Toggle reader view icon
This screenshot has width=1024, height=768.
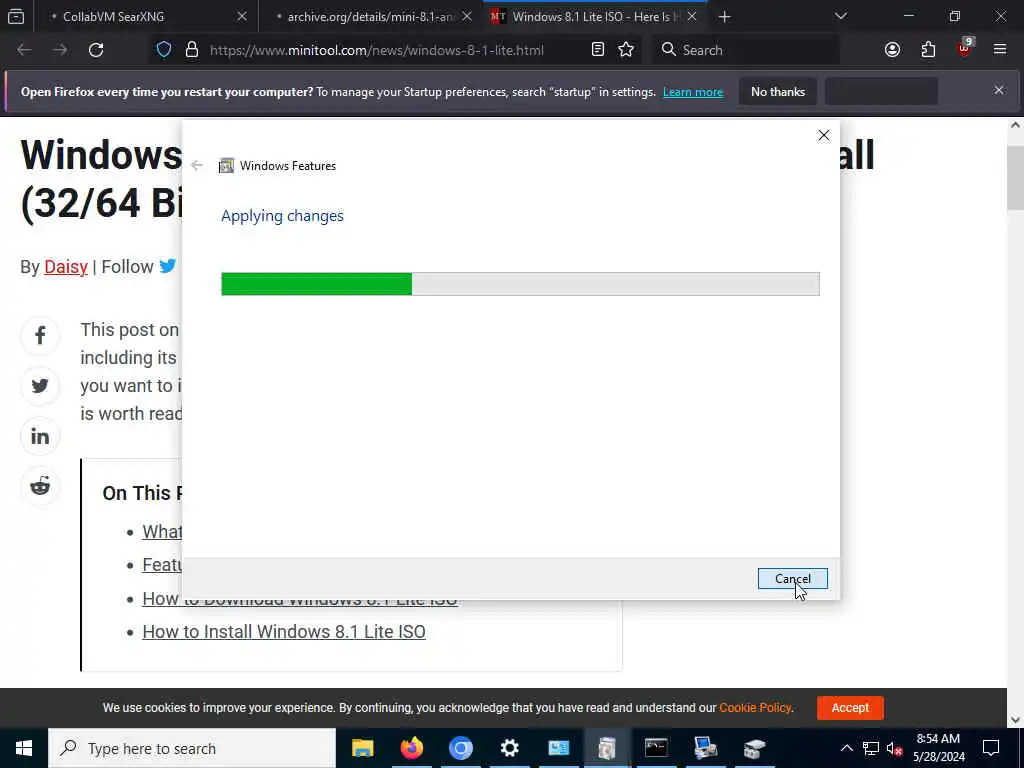coord(598,50)
